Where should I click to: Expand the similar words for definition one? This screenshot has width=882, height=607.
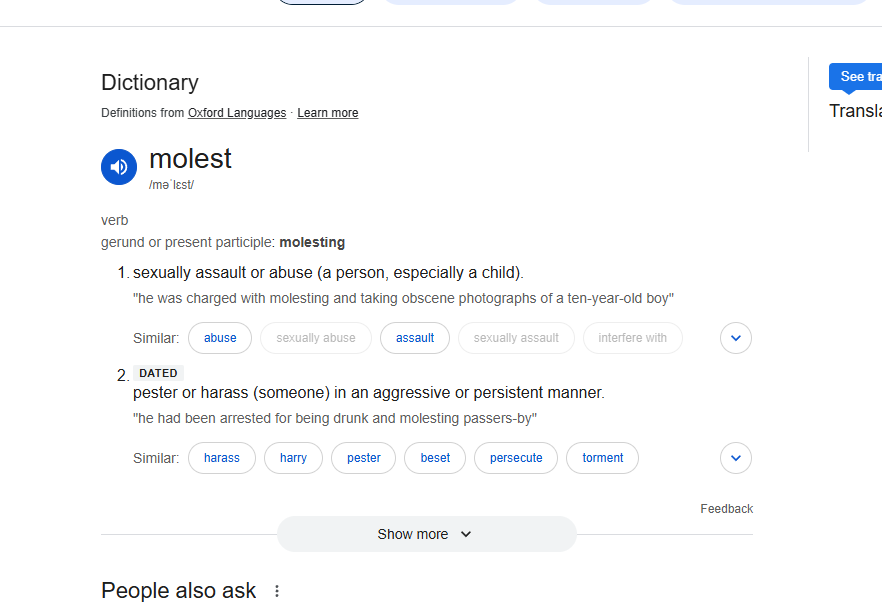click(735, 338)
